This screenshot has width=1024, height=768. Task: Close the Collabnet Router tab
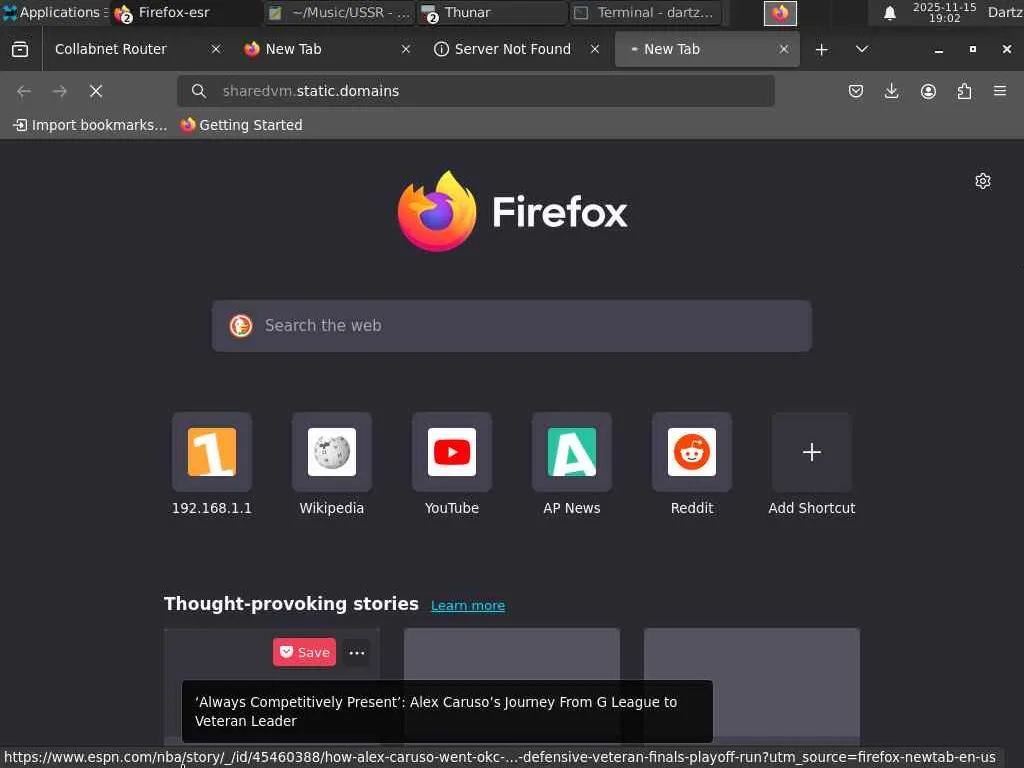(216, 50)
